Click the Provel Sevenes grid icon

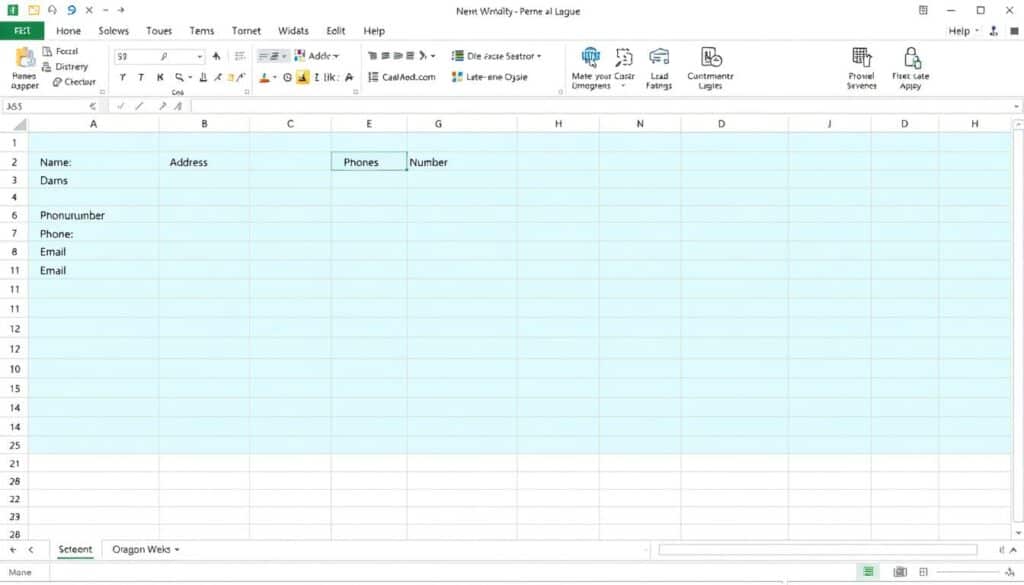coord(861,57)
